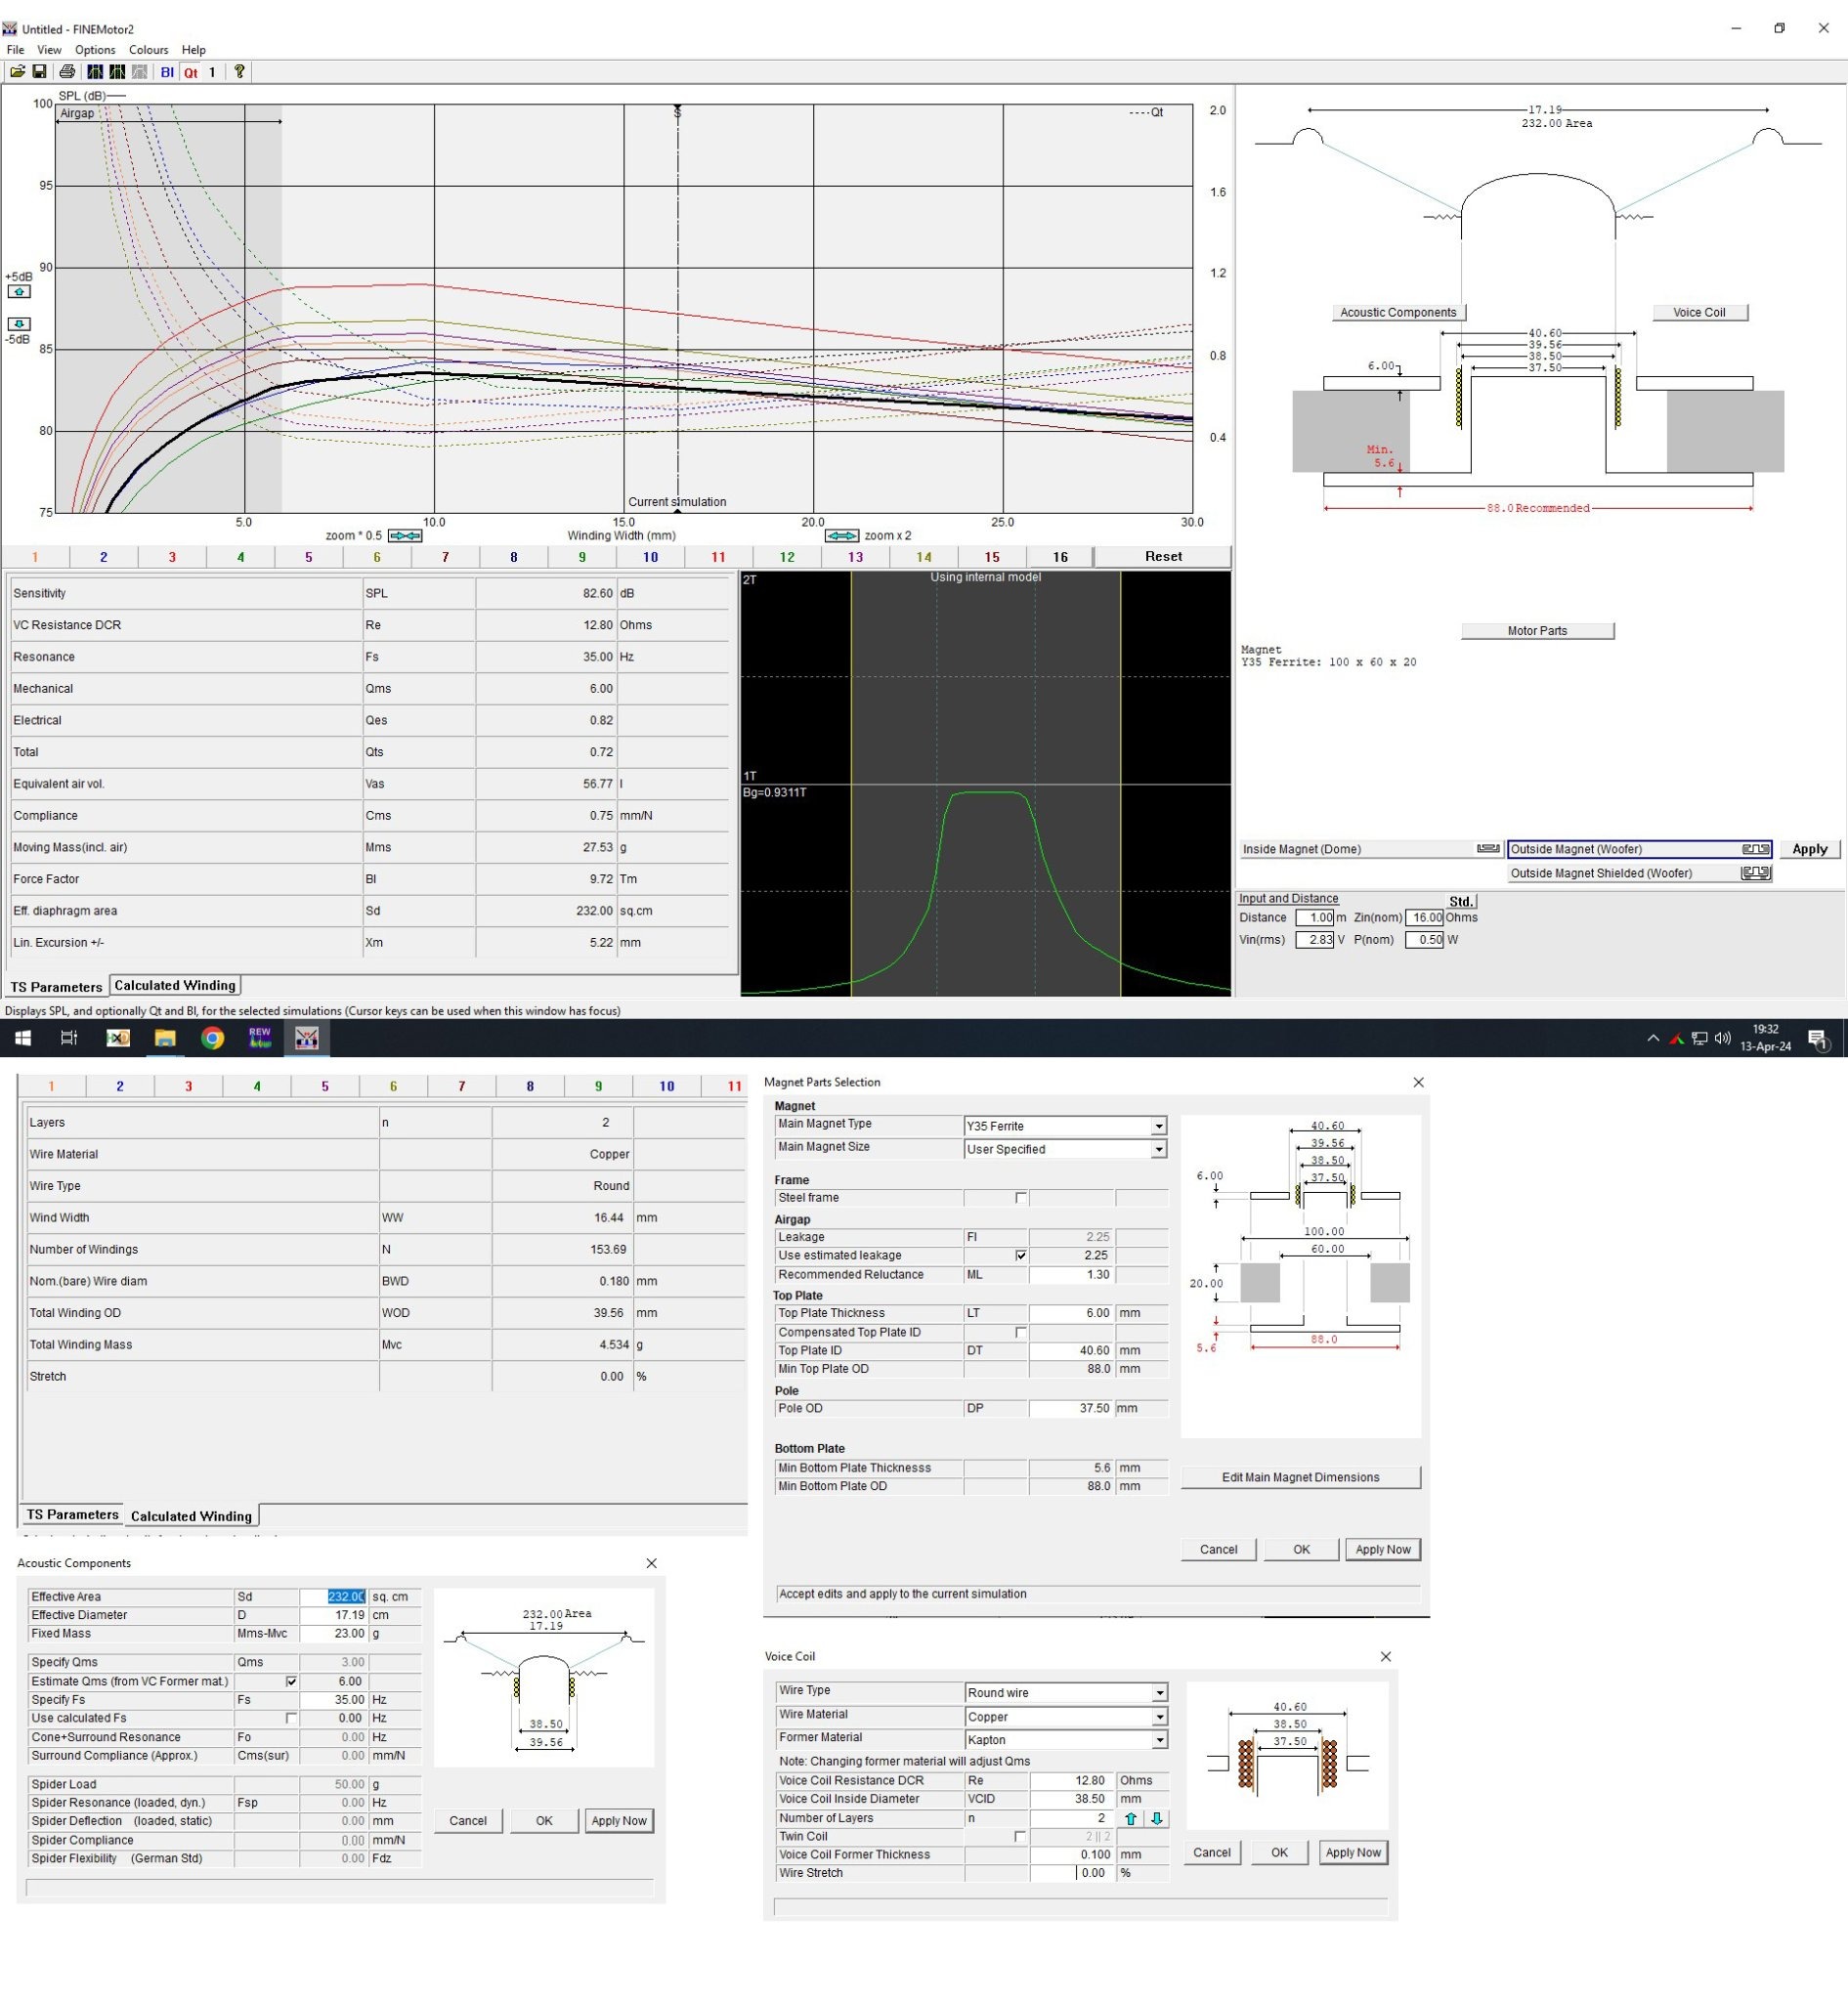
Task: Select simulation 7 in main window row
Action: (445, 557)
